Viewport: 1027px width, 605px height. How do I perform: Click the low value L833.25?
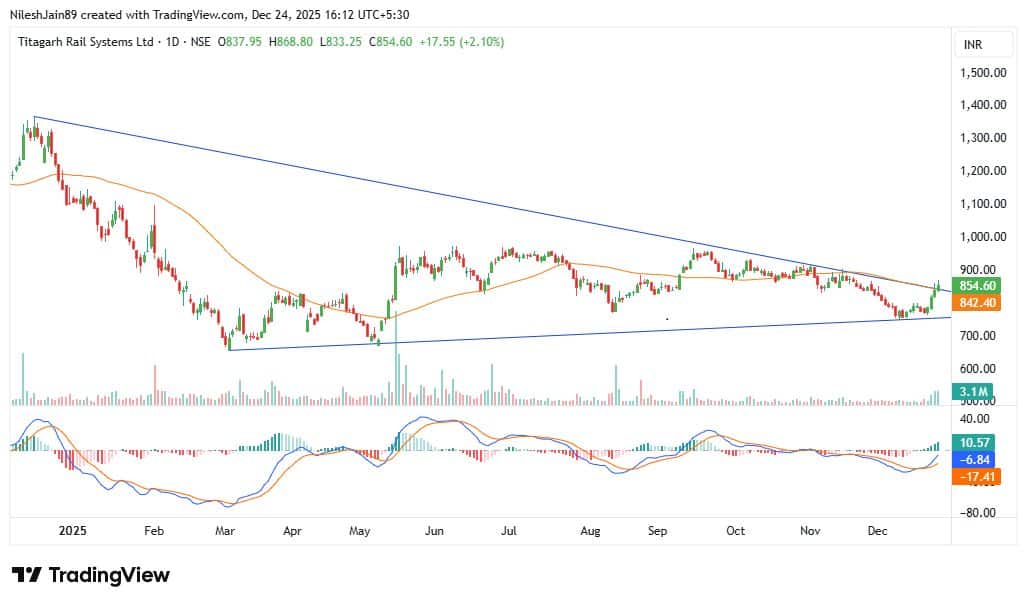pyautogui.click(x=341, y=42)
